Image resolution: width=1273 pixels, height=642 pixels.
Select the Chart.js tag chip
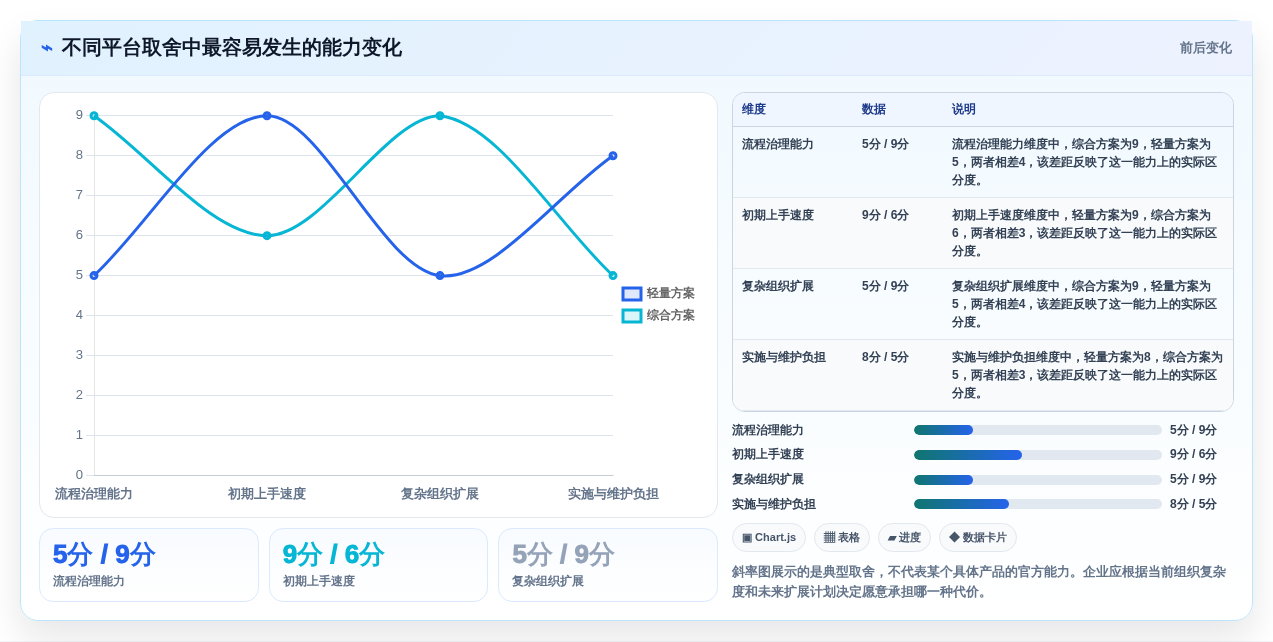tap(769, 538)
